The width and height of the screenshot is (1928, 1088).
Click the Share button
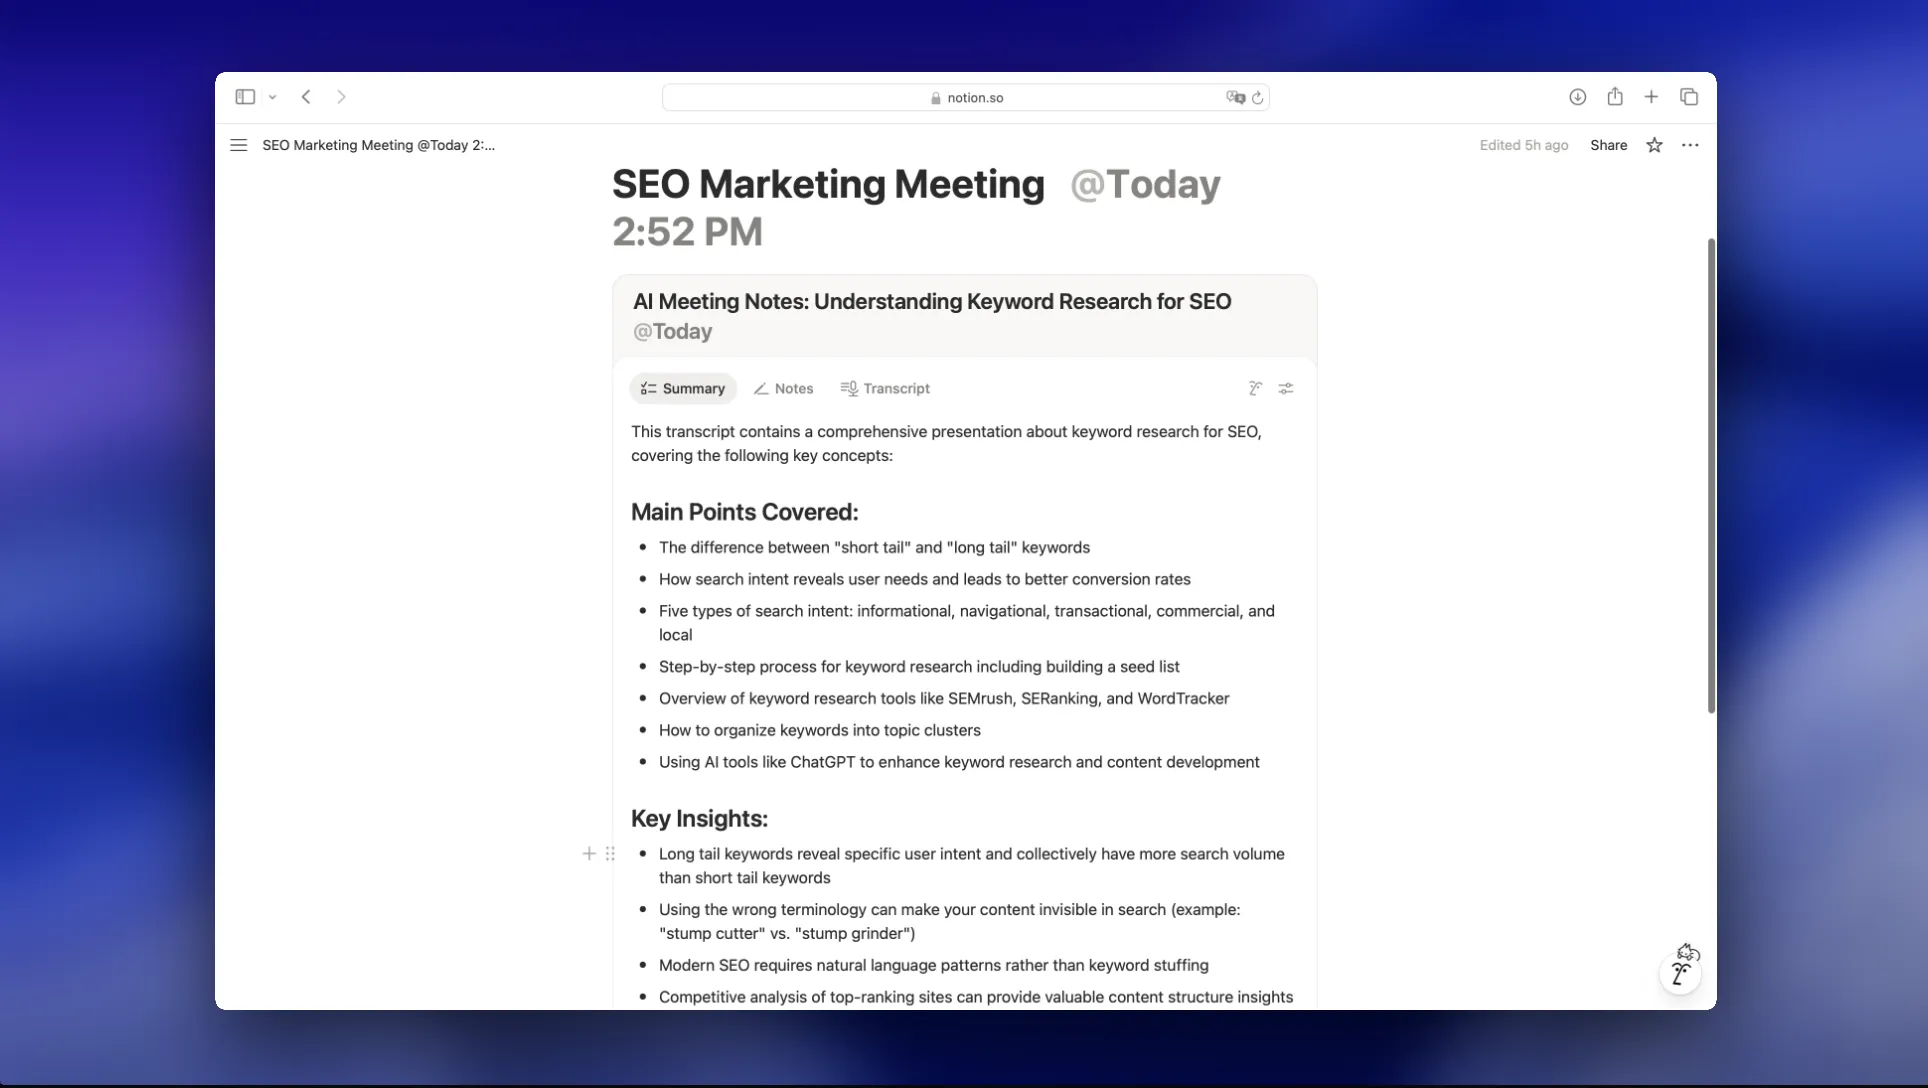[x=1607, y=145]
